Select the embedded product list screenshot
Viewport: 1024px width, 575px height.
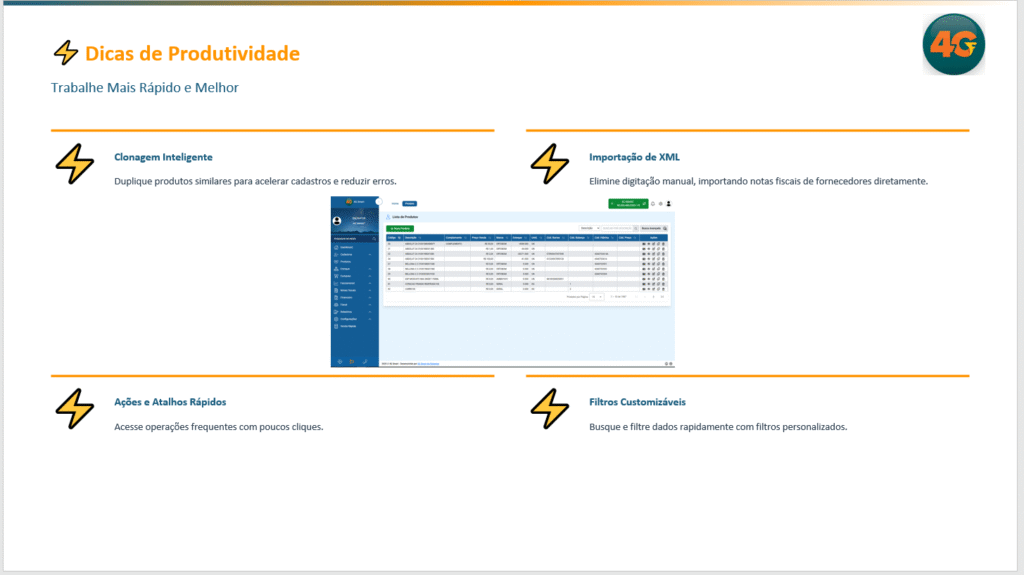tap(502, 282)
